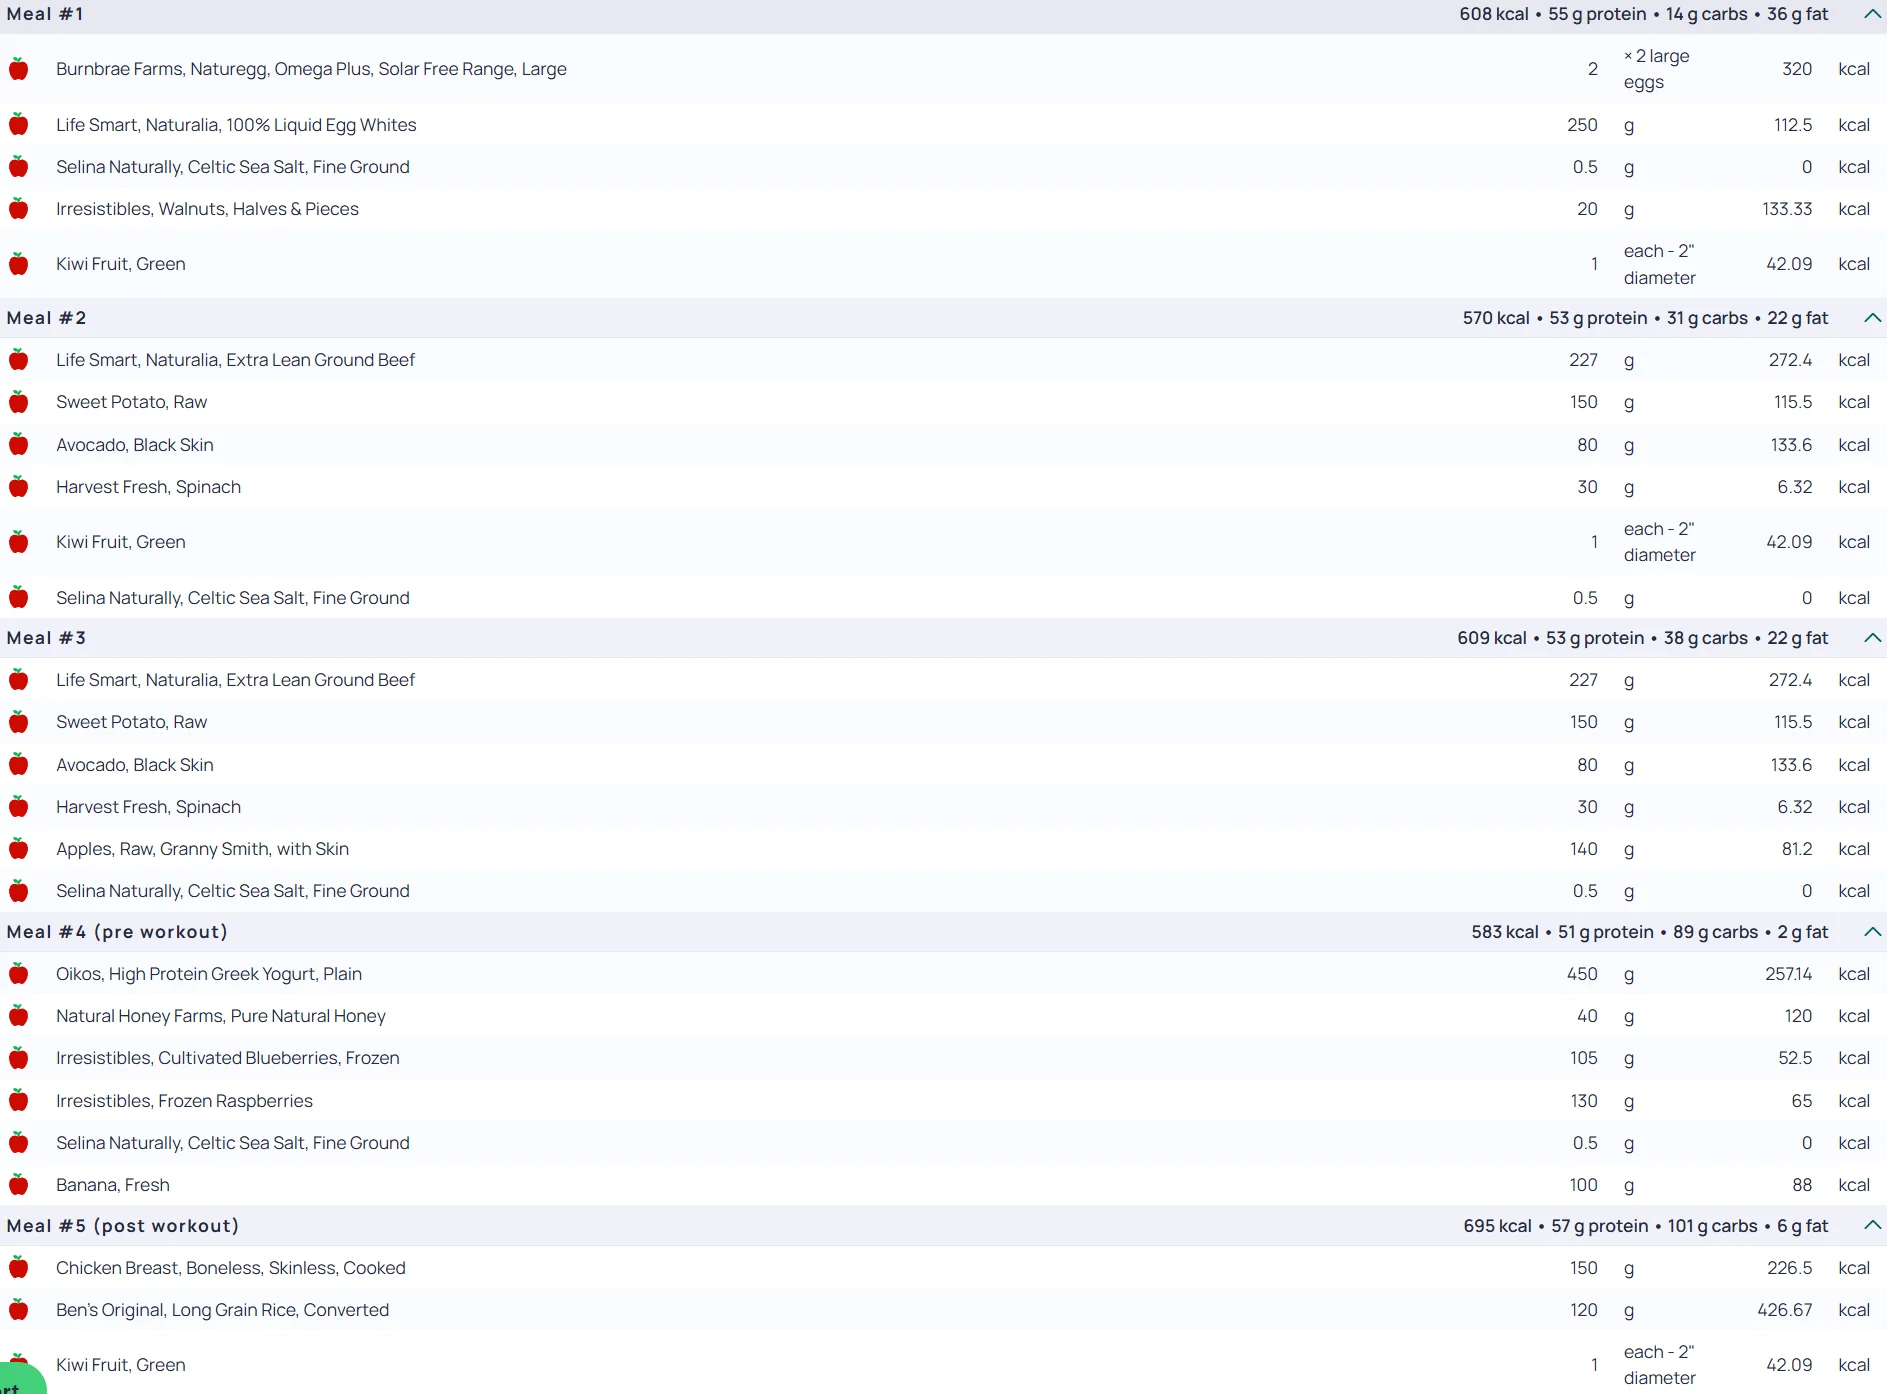Click apple icon beside Meal #2 Ground Beef
The width and height of the screenshot is (1887, 1394).
coord(18,360)
